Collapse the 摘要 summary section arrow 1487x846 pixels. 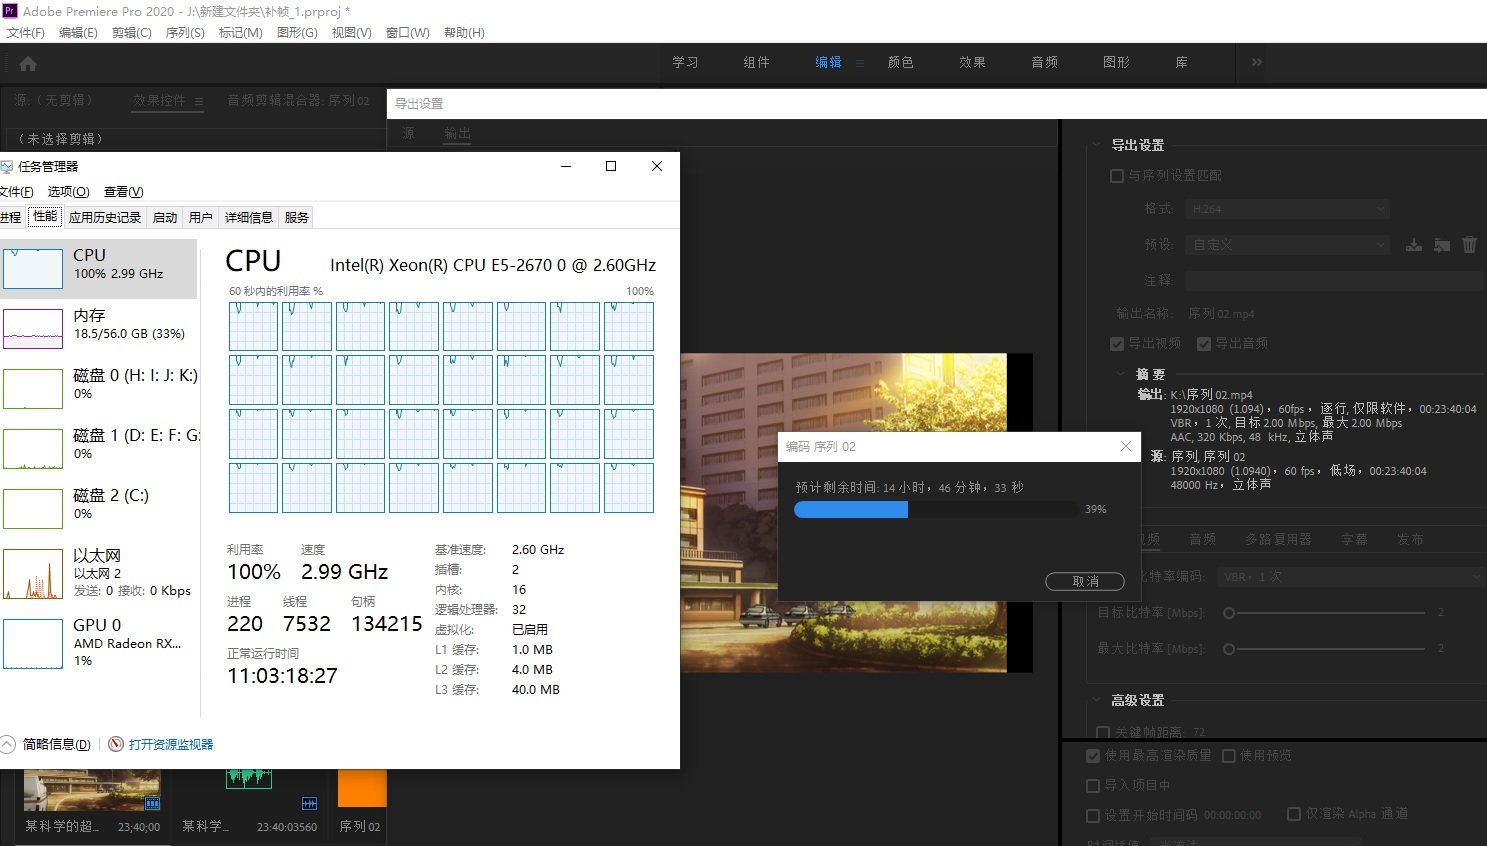coord(1121,374)
